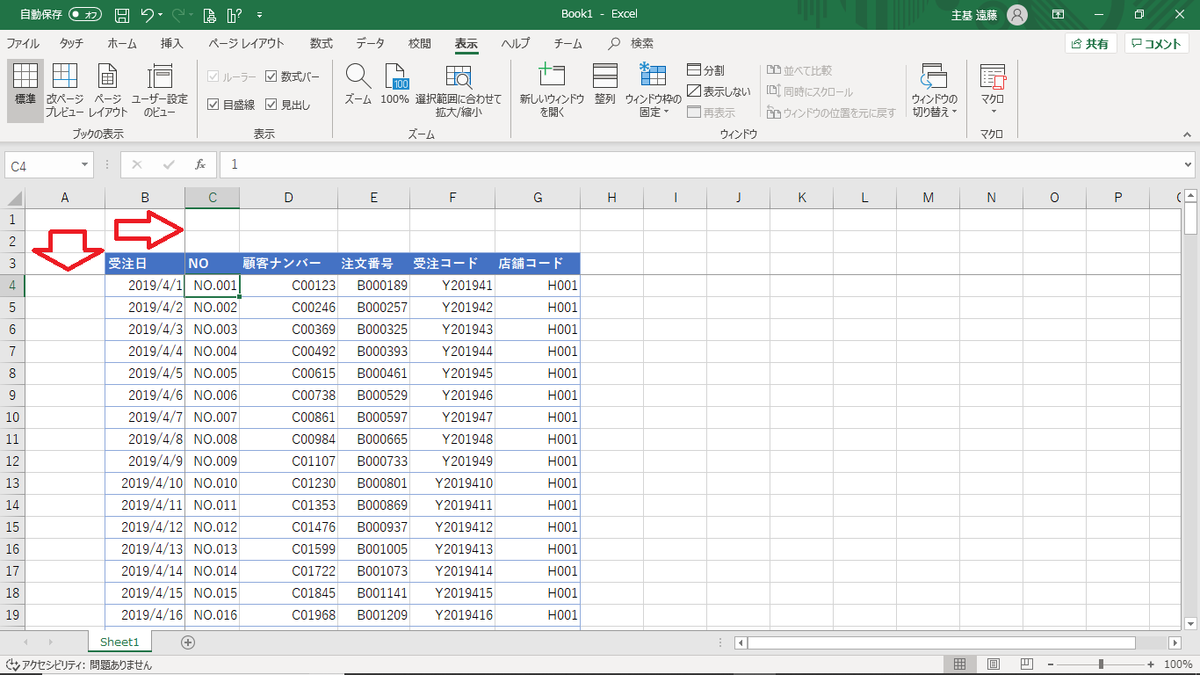This screenshot has width=1200, height=675.
Task: Open the ウィンドウの切り替え dropdown
Action: click(x=933, y=95)
